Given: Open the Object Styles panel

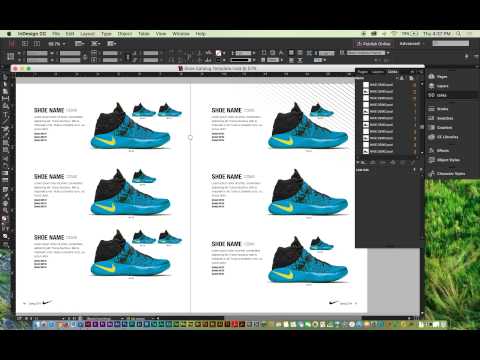Looking at the screenshot, I should [x=444, y=160].
